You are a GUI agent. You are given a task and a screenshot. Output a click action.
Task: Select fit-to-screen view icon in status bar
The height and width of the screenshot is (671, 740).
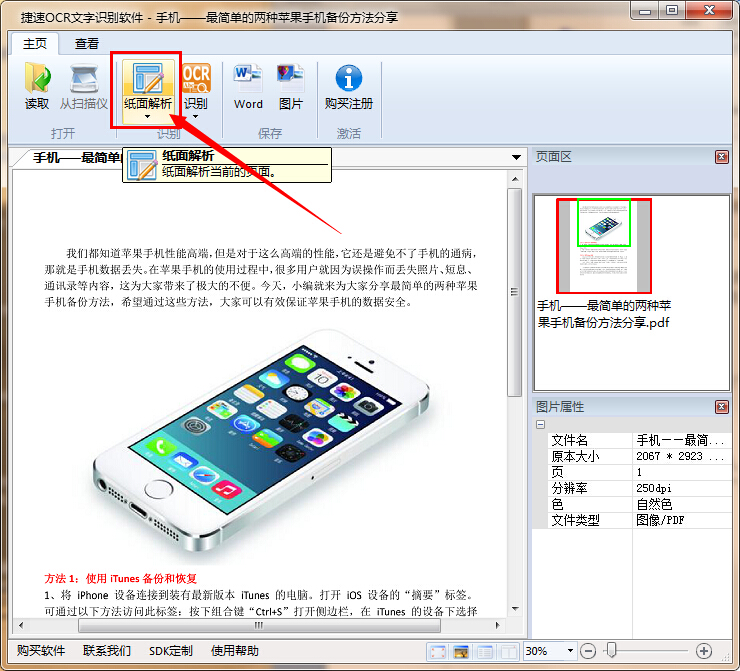pyautogui.click(x=437, y=652)
